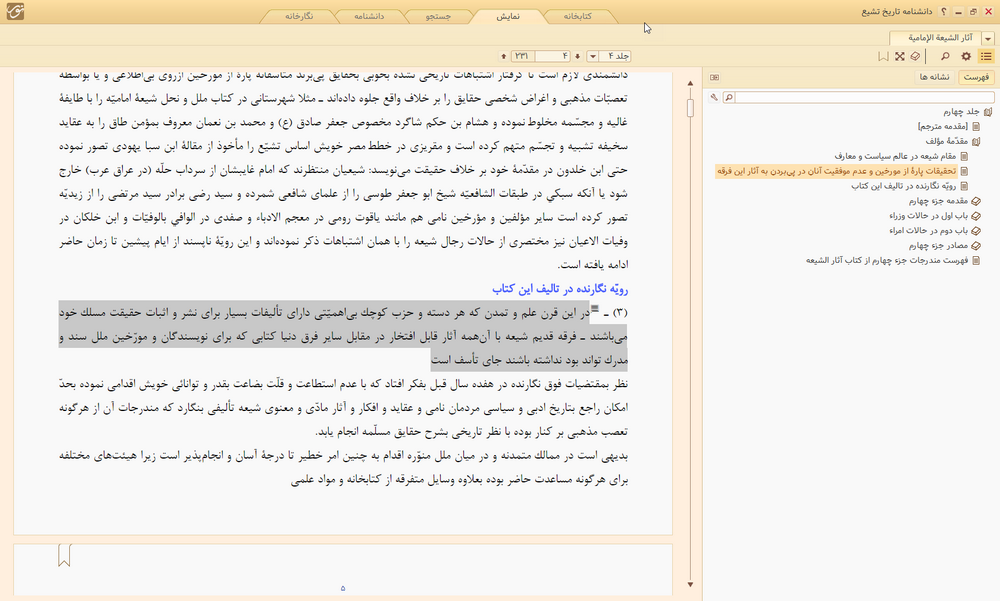Click the book icon beside جلد چهارم
The image size is (1000, 601).
pos(988,112)
